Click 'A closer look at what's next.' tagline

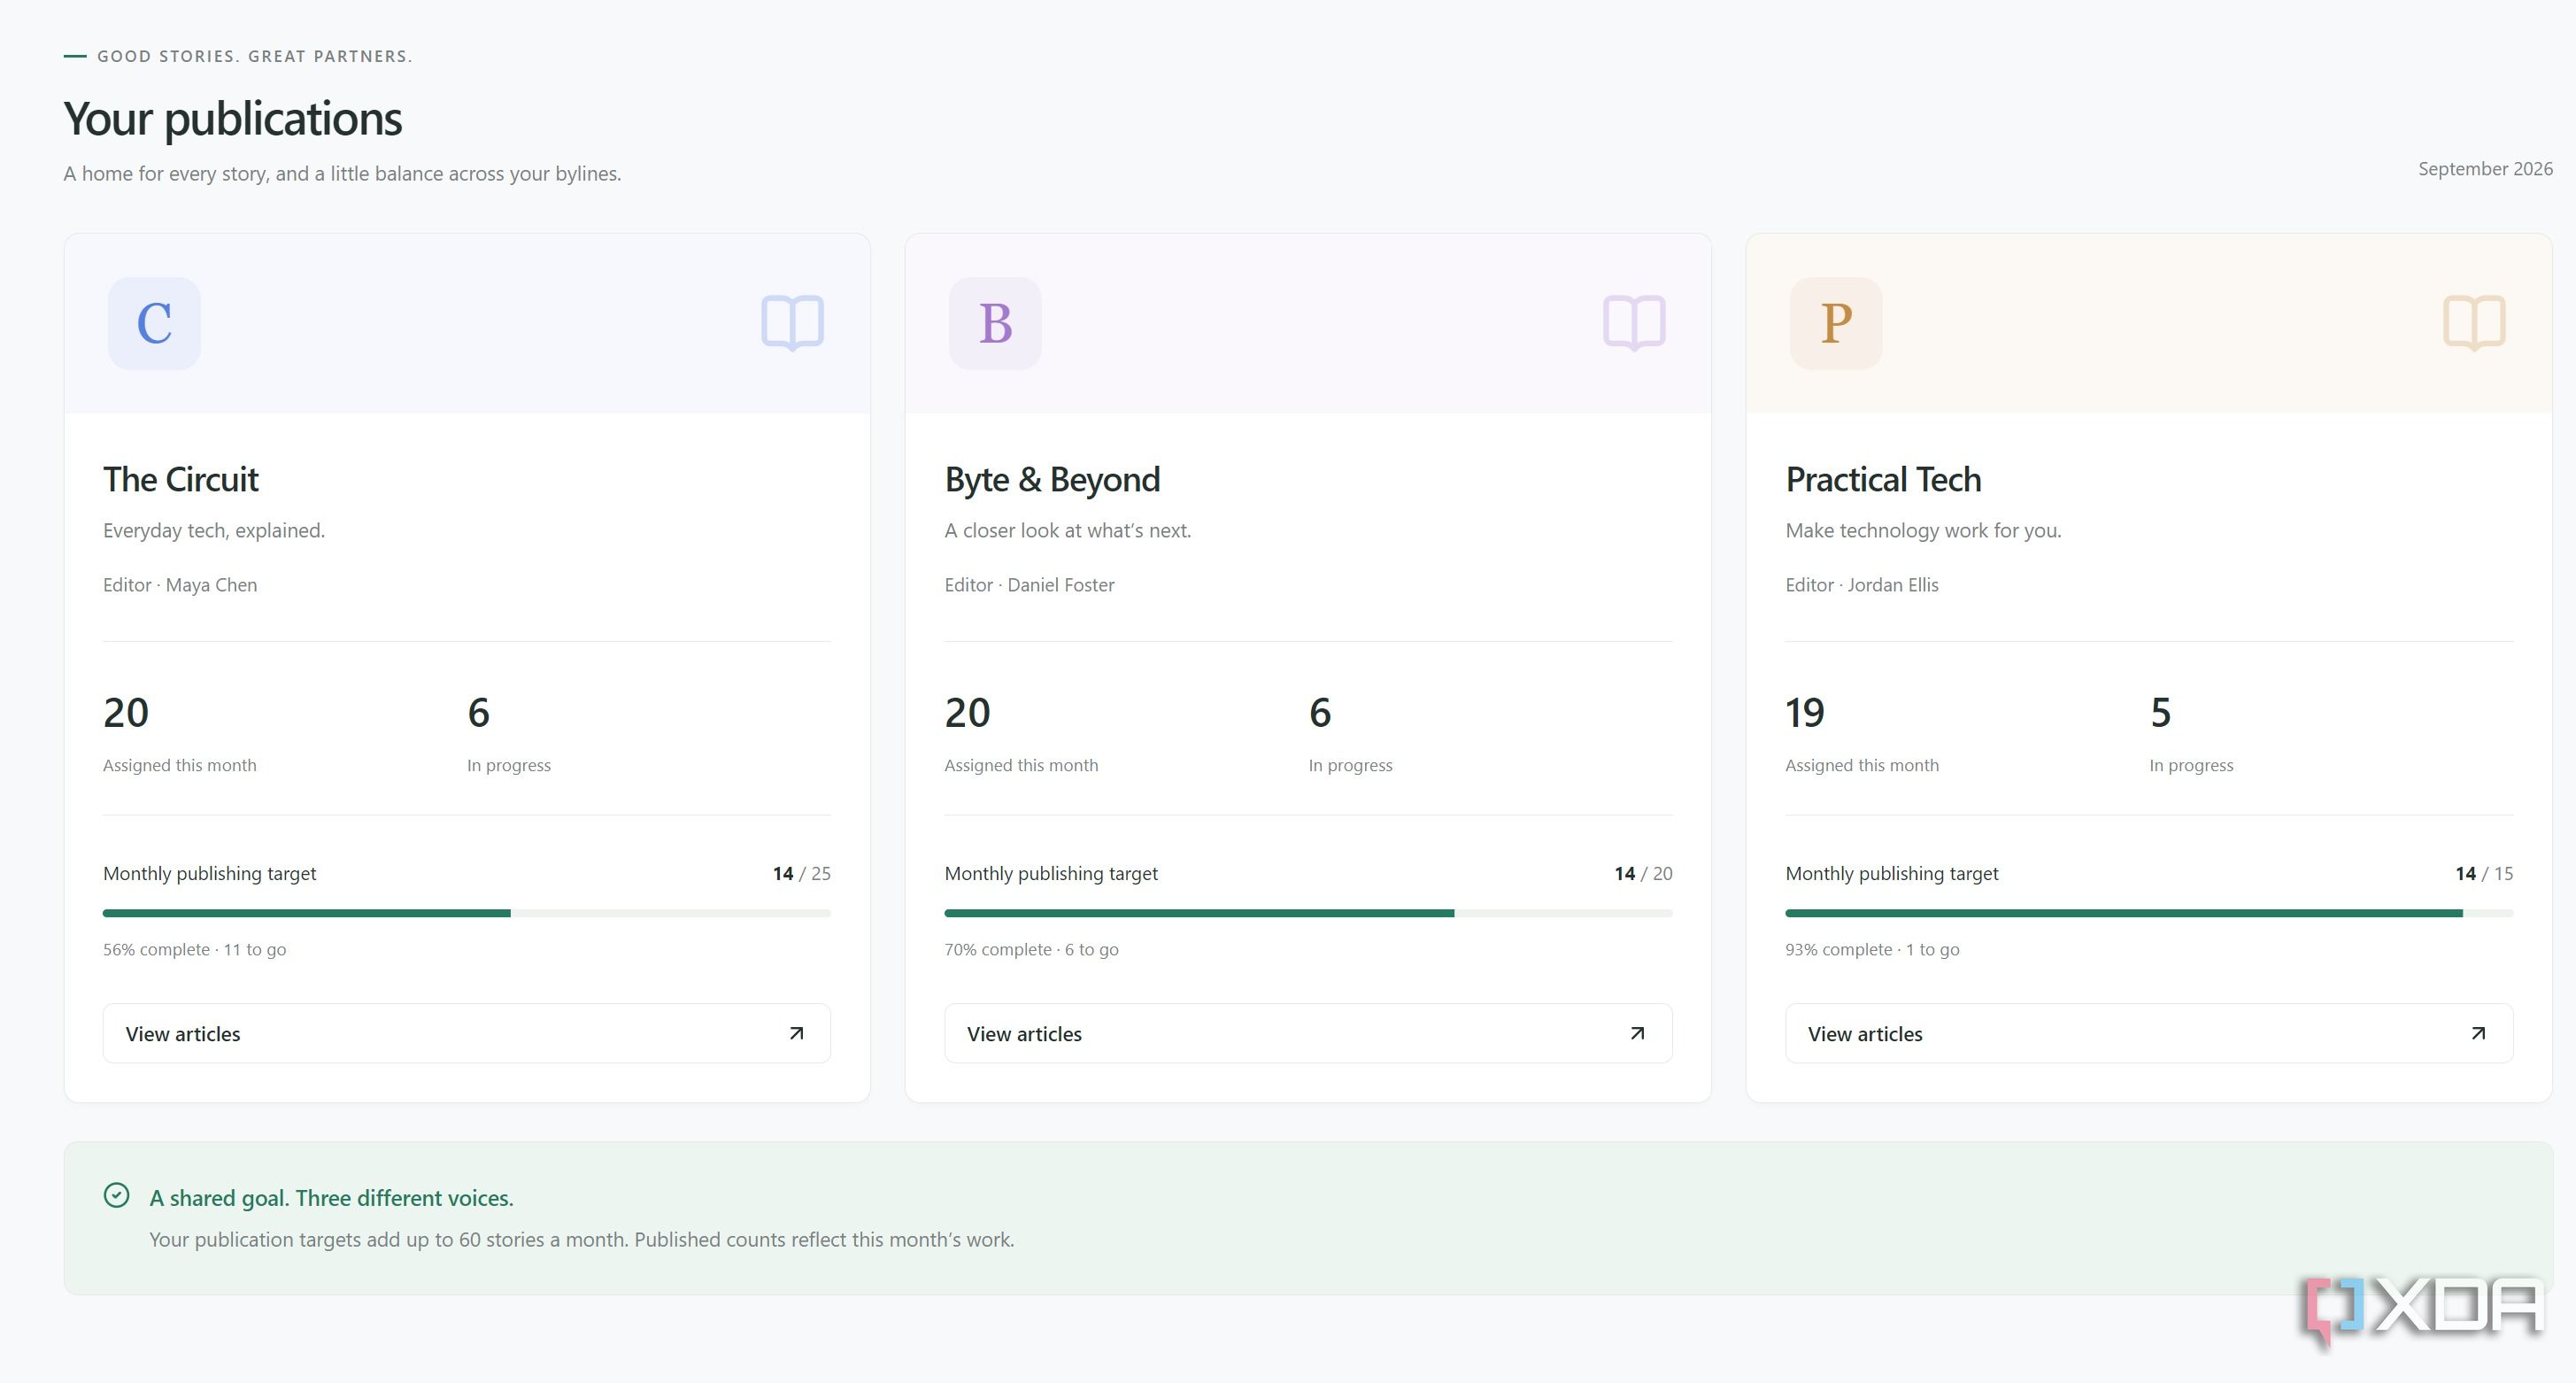pyautogui.click(x=1068, y=530)
